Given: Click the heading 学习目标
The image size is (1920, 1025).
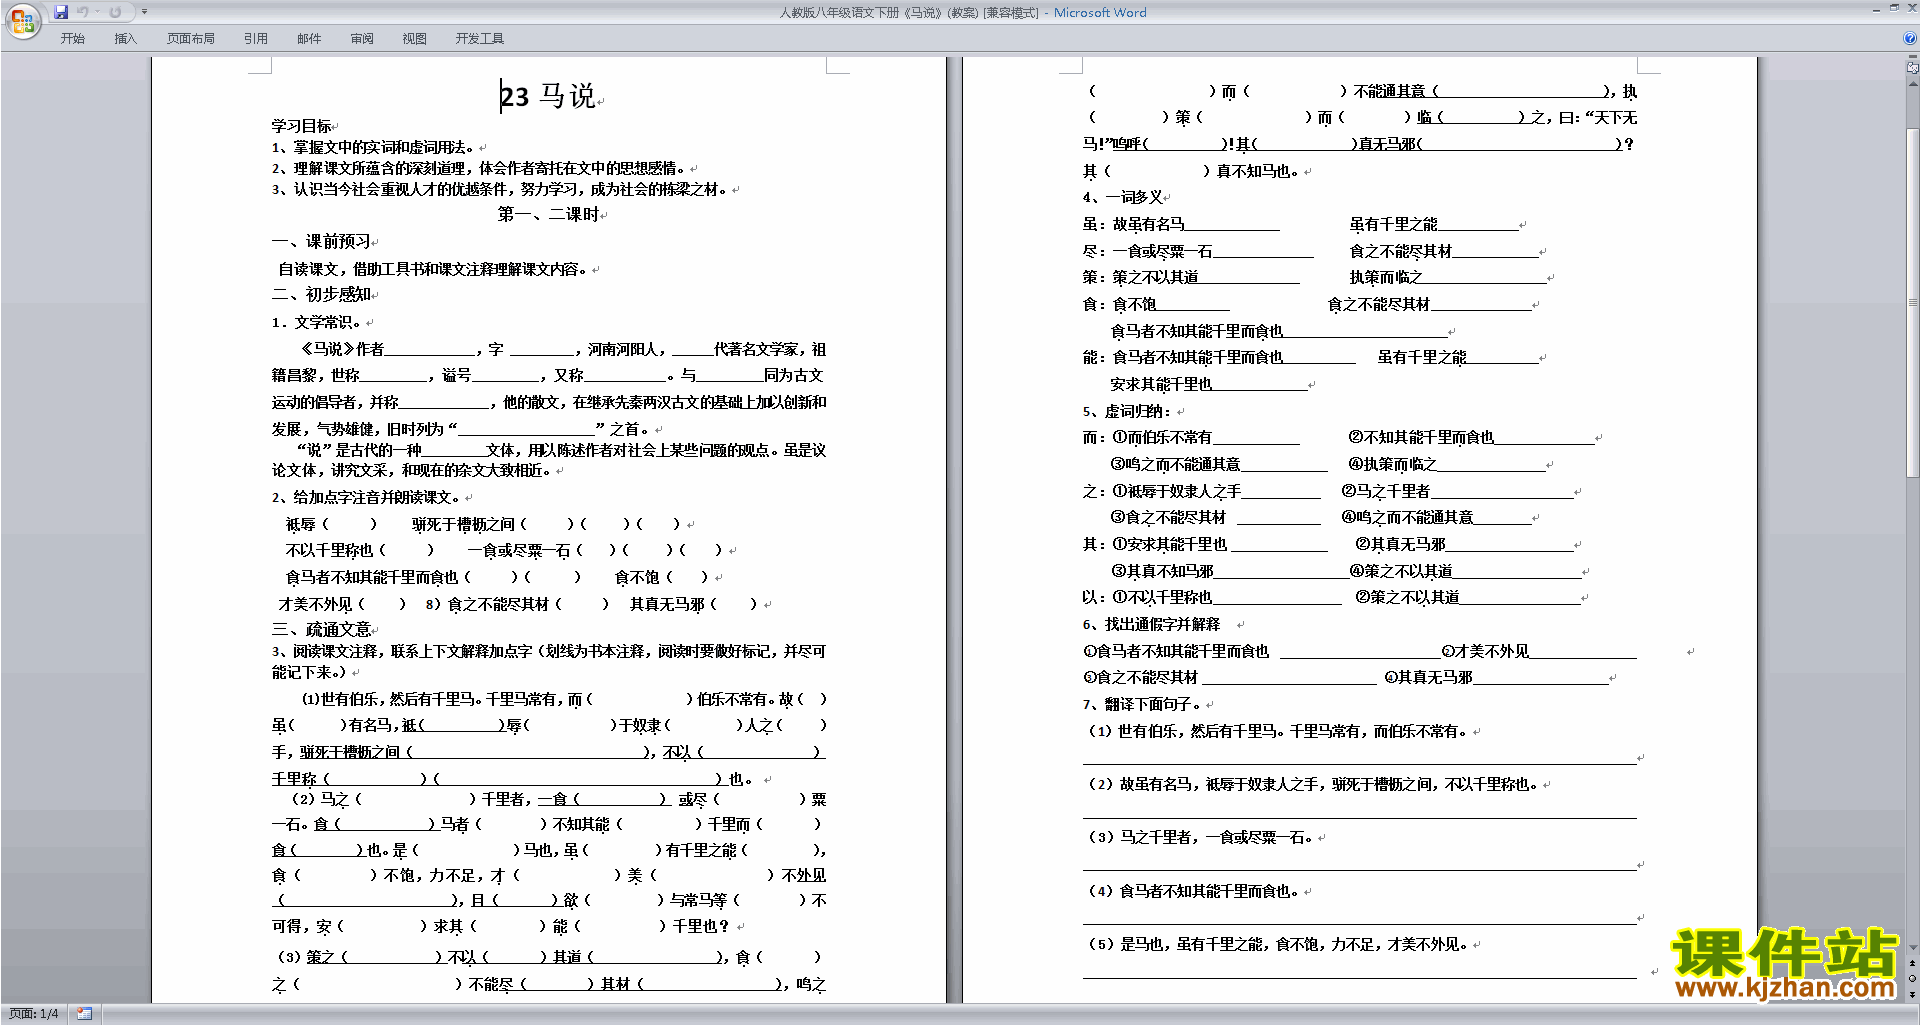Looking at the screenshot, I should tap(301, 126).
